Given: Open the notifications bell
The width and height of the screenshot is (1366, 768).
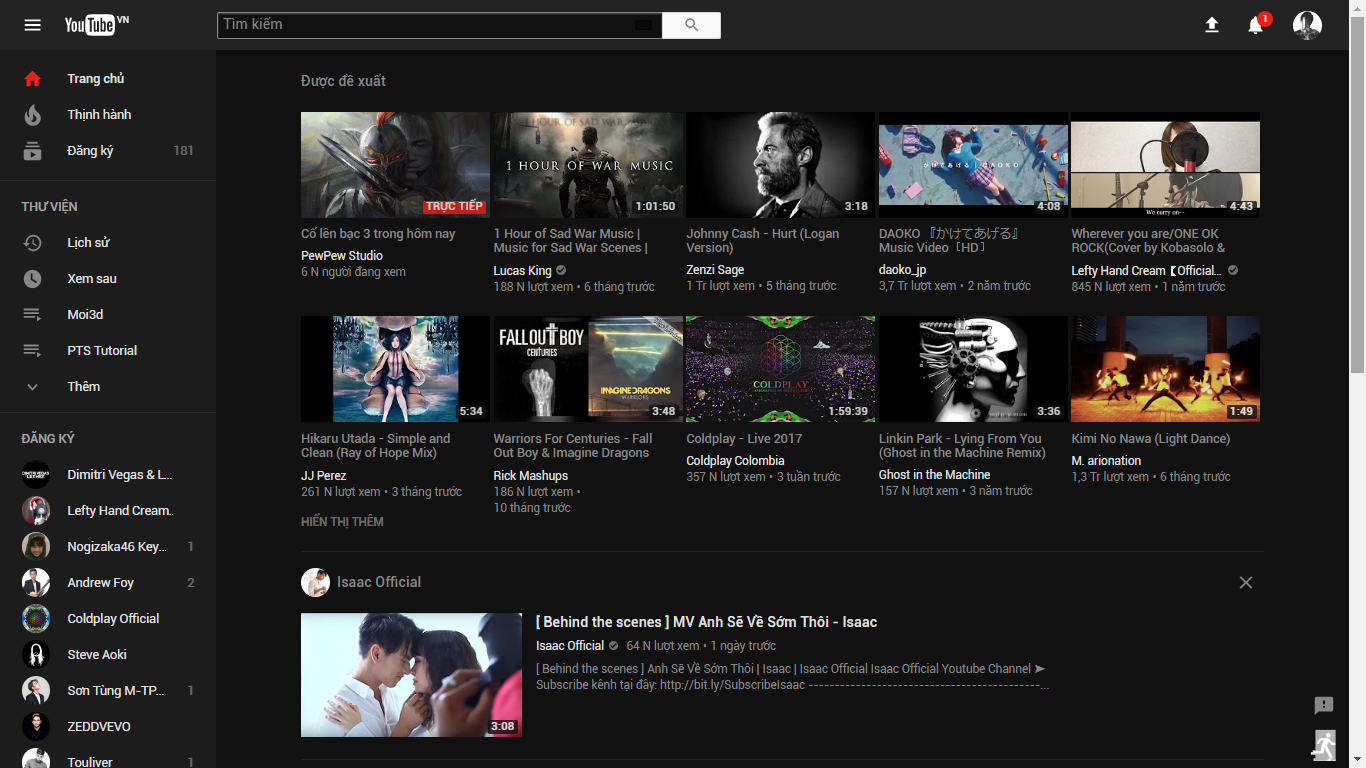Looking at the screenshot, I should coord(1256,25).
